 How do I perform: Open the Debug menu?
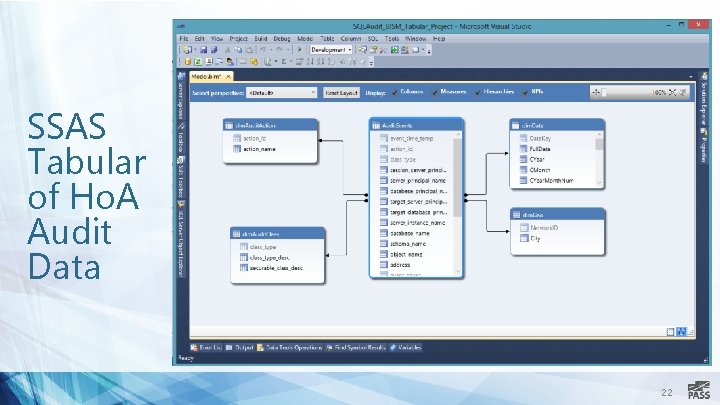(282, 39)
